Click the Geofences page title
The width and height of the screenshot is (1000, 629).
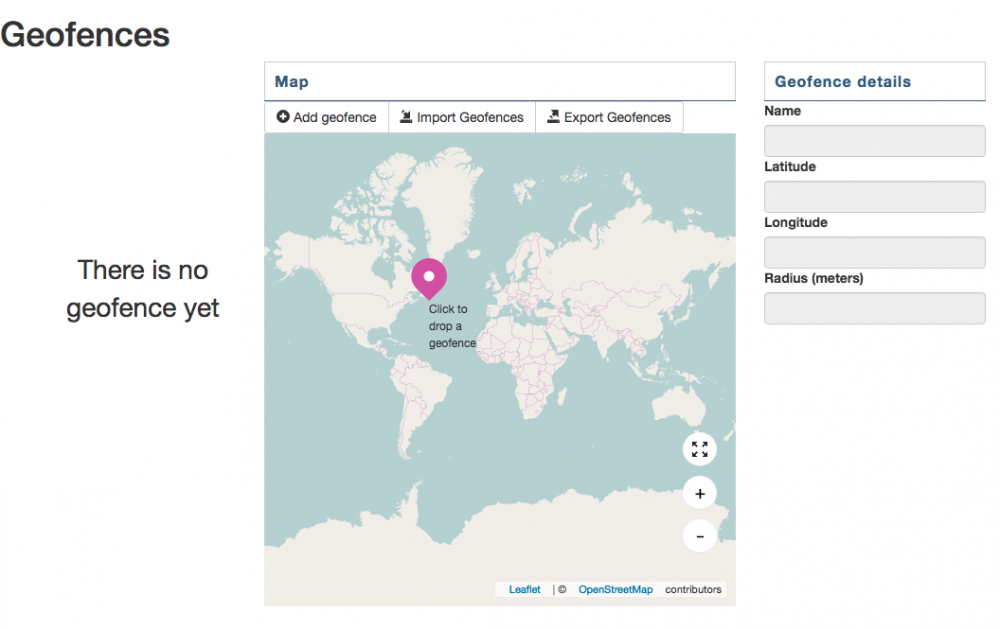[85, 34]
